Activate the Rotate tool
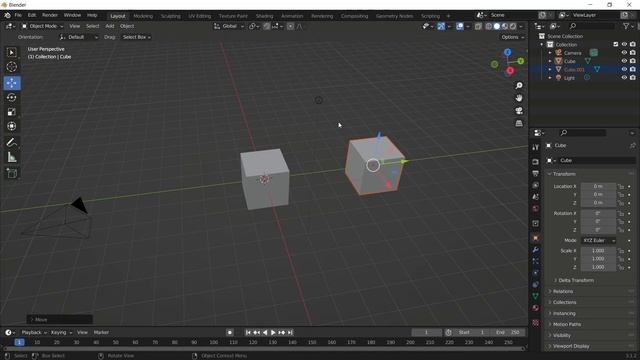The image size is (640, 360). 11,98
